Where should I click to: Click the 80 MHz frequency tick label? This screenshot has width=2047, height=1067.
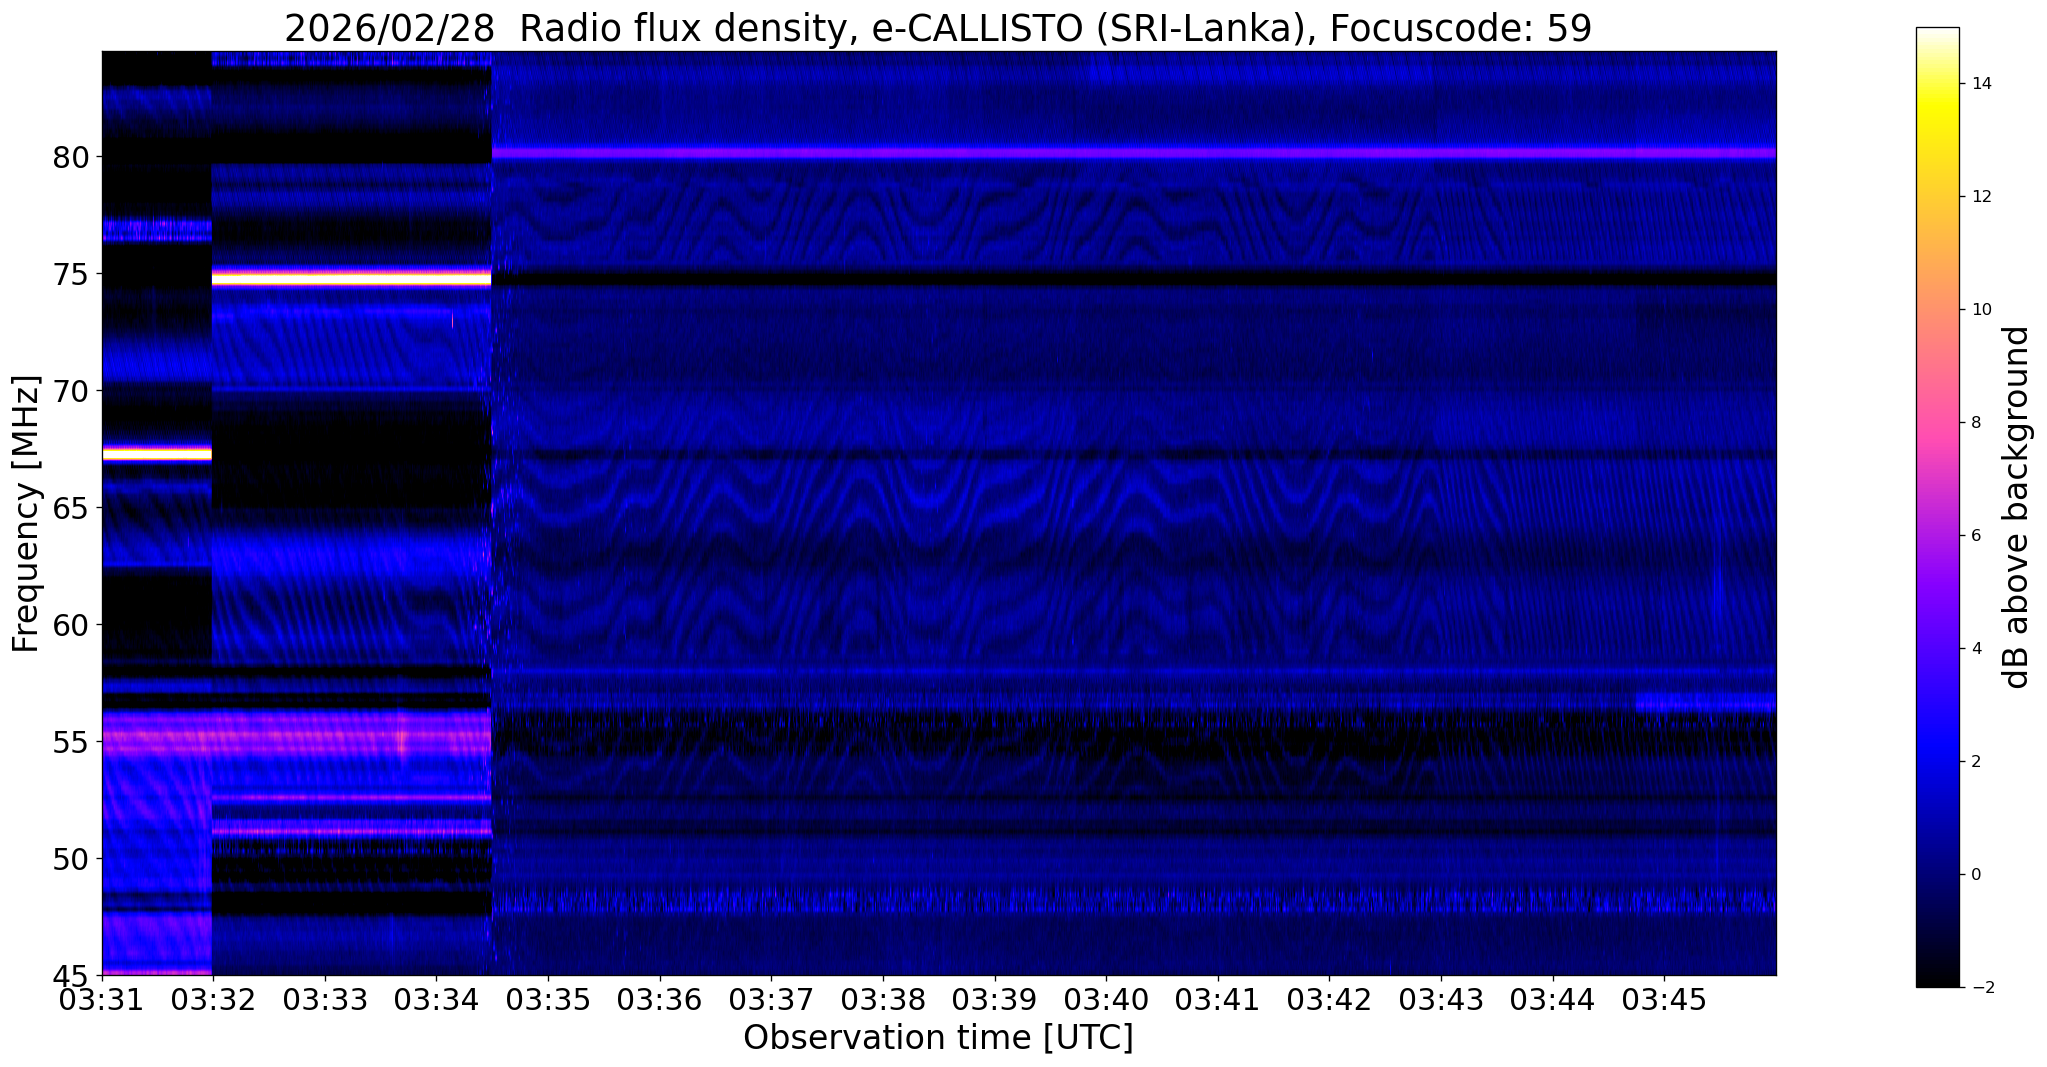click(71, 157)
